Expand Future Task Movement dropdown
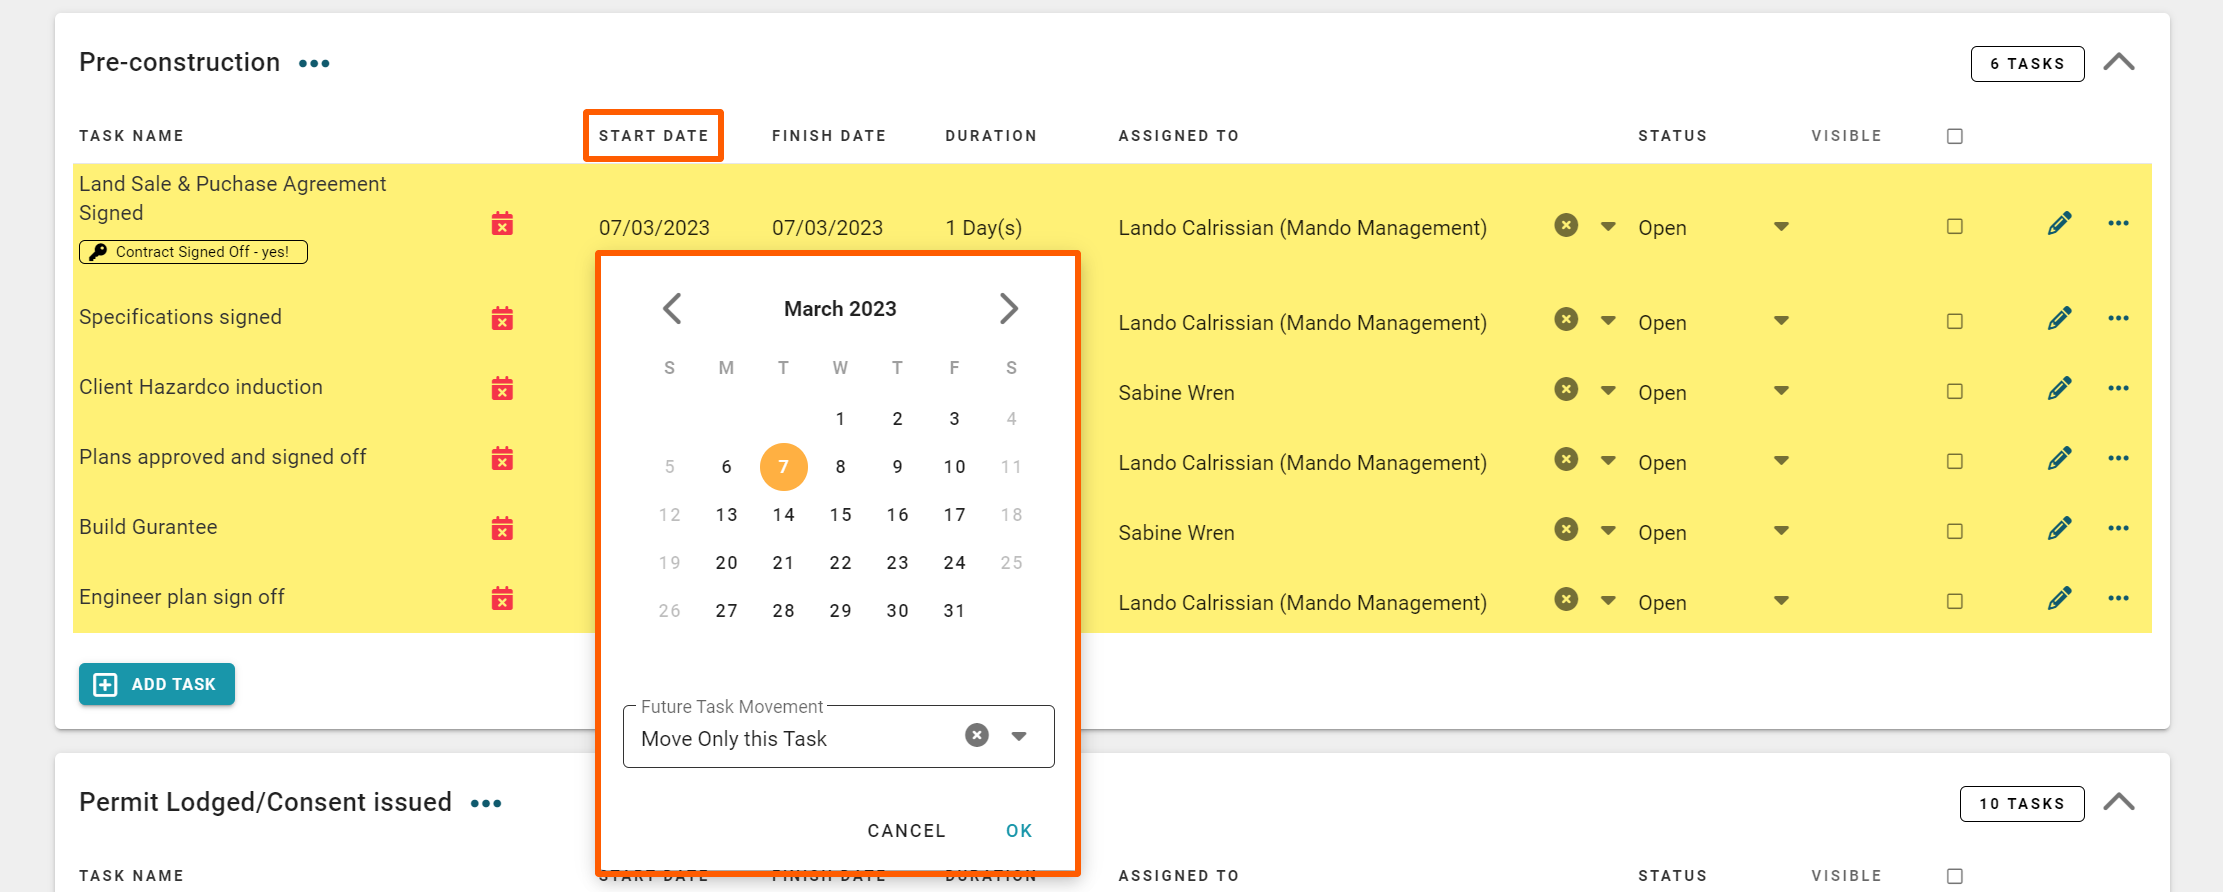This screenshot has height=892, width=2223. pos(1018,737)
